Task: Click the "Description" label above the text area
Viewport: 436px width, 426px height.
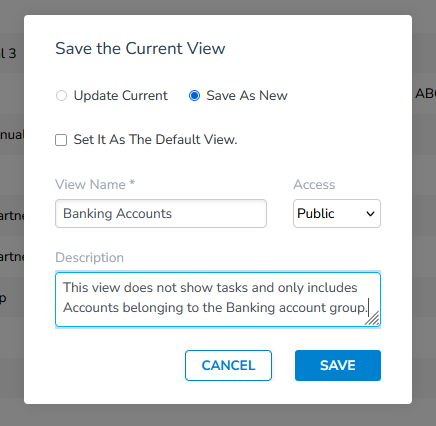Action: [89, 258]
